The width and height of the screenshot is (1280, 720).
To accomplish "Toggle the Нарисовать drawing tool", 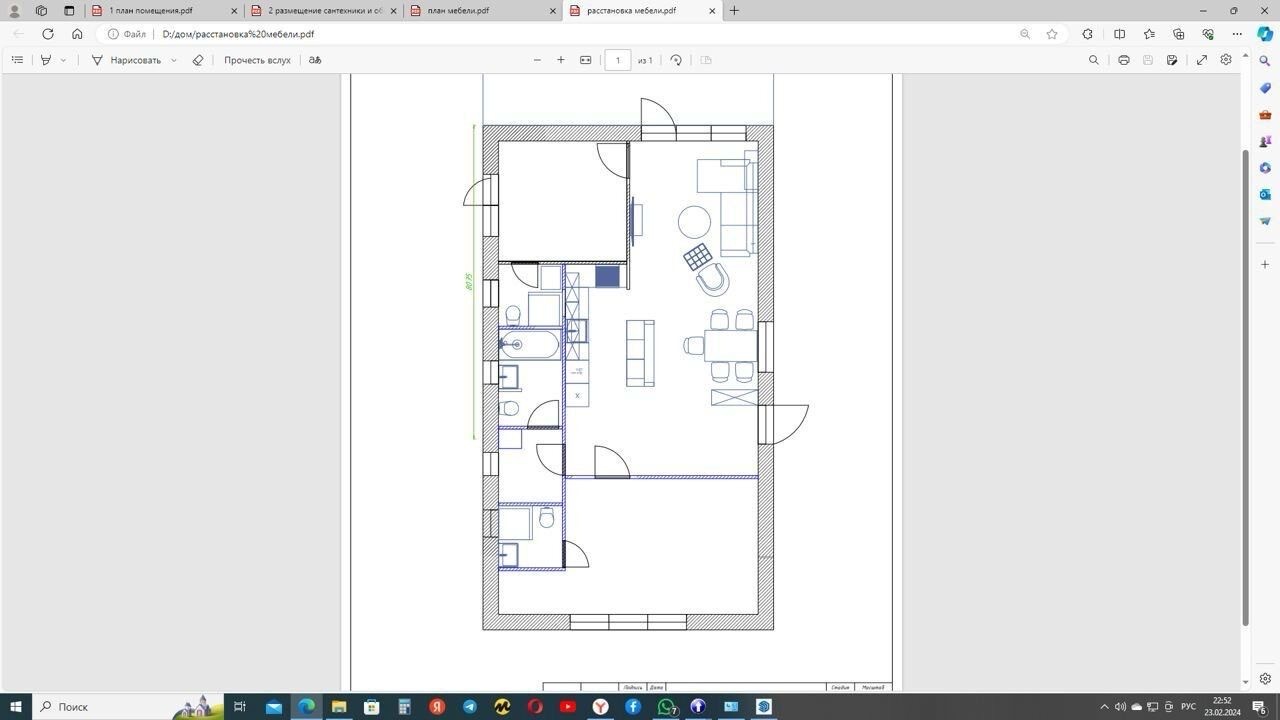I will (126, 60).
